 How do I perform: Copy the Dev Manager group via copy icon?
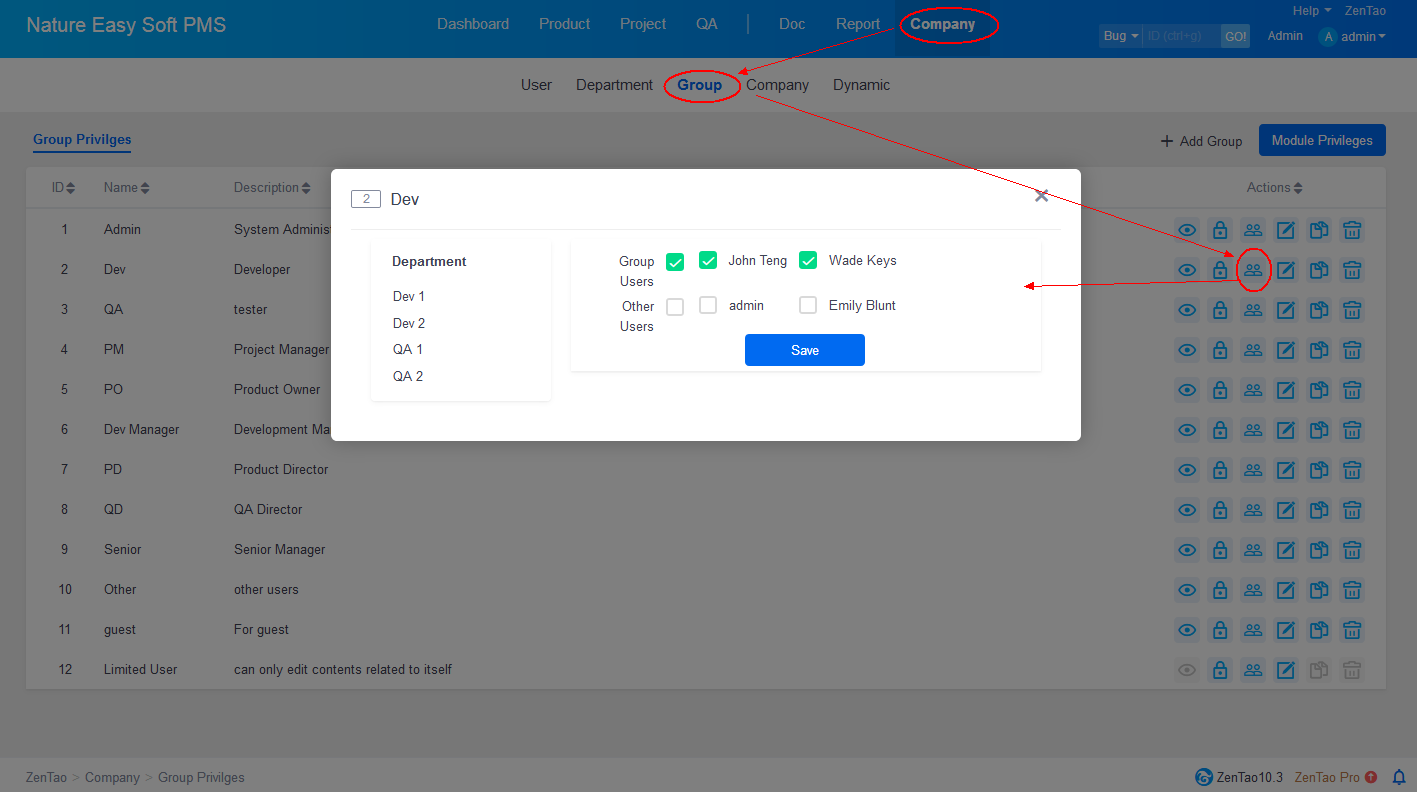pyautogui.click(x=1319, y=430)
